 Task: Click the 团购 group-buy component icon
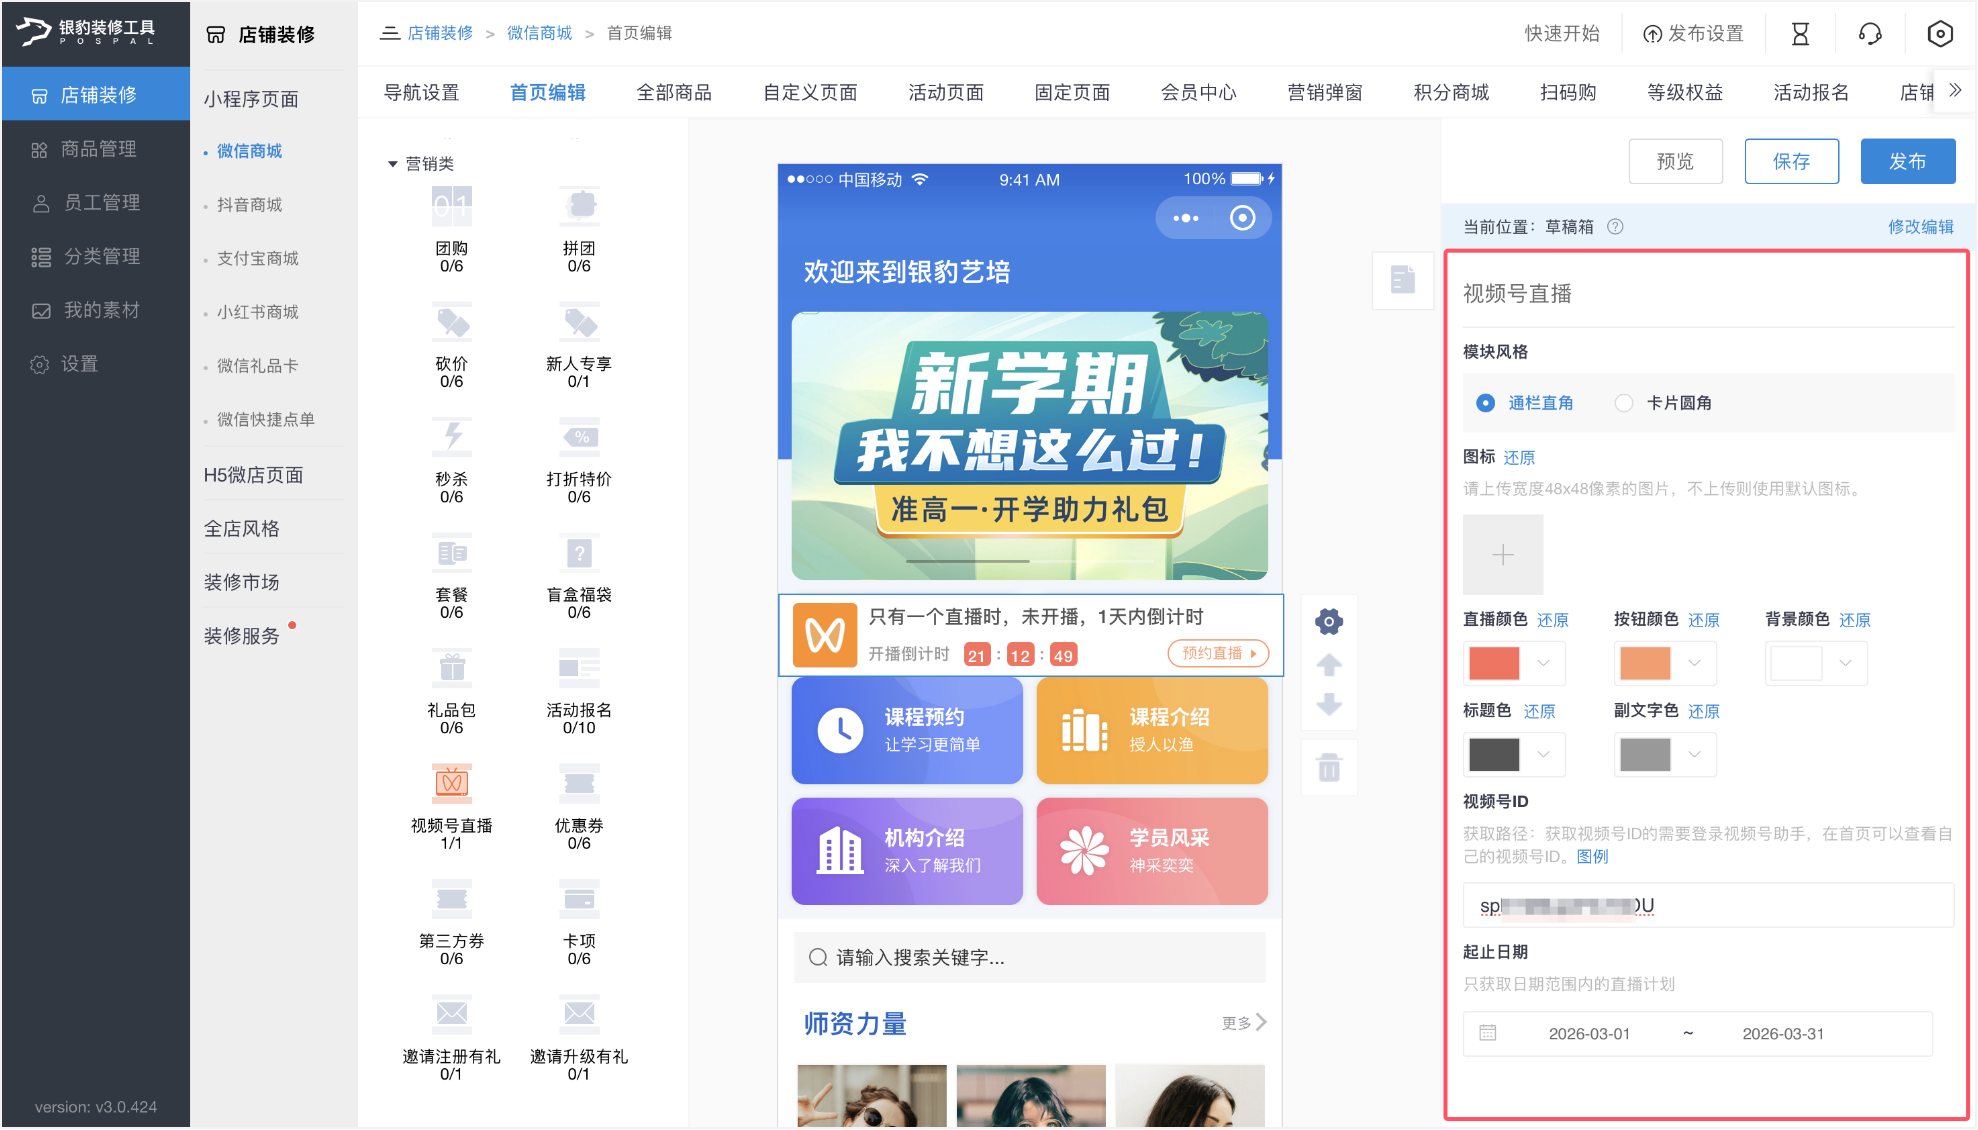452,207
